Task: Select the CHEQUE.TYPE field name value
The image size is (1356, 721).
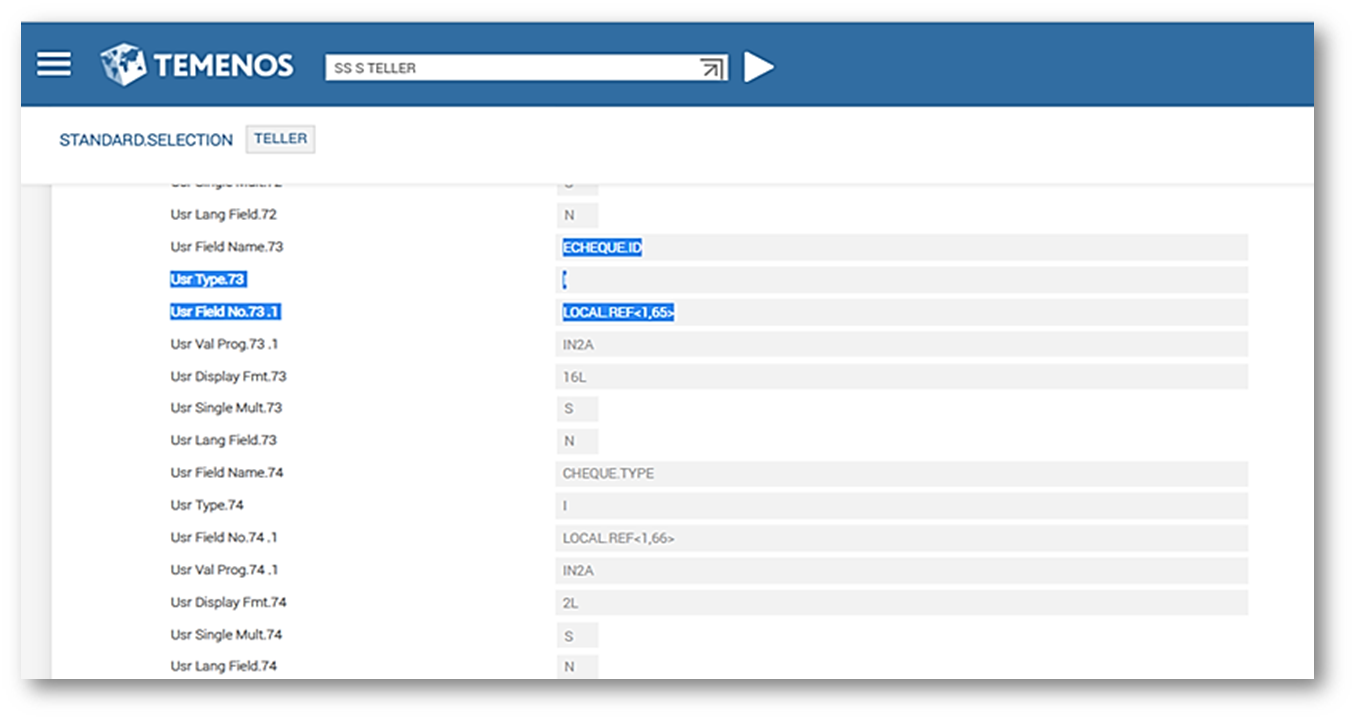Action: point(900,473)
